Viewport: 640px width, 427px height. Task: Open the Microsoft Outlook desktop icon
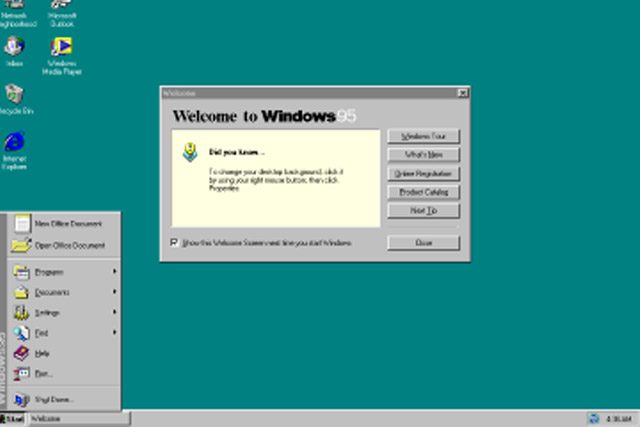pyautogui.click(x=62, y=12)
